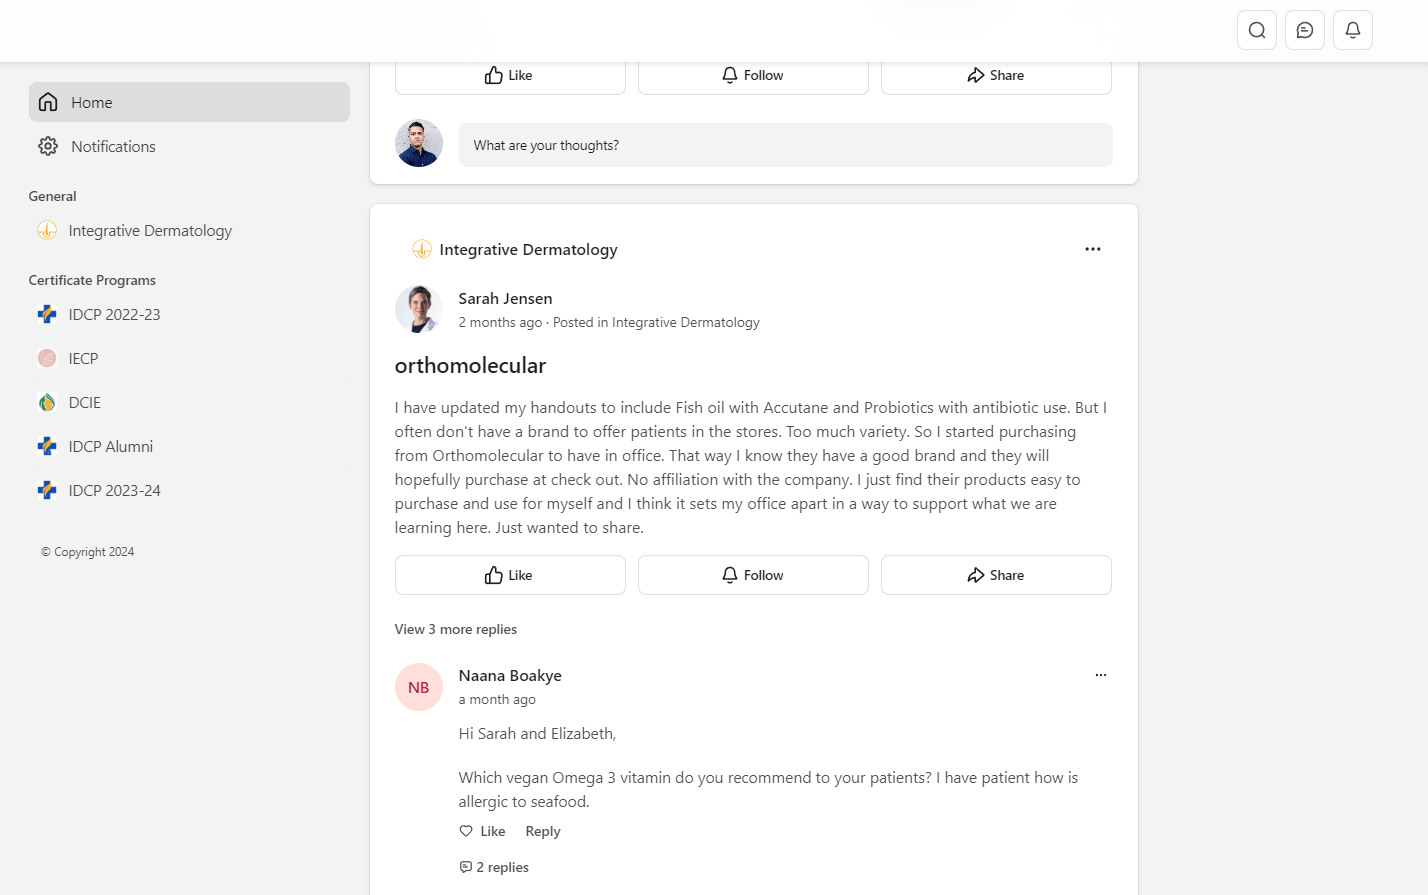Open the Sarah Jensen post options menu

1093,249
